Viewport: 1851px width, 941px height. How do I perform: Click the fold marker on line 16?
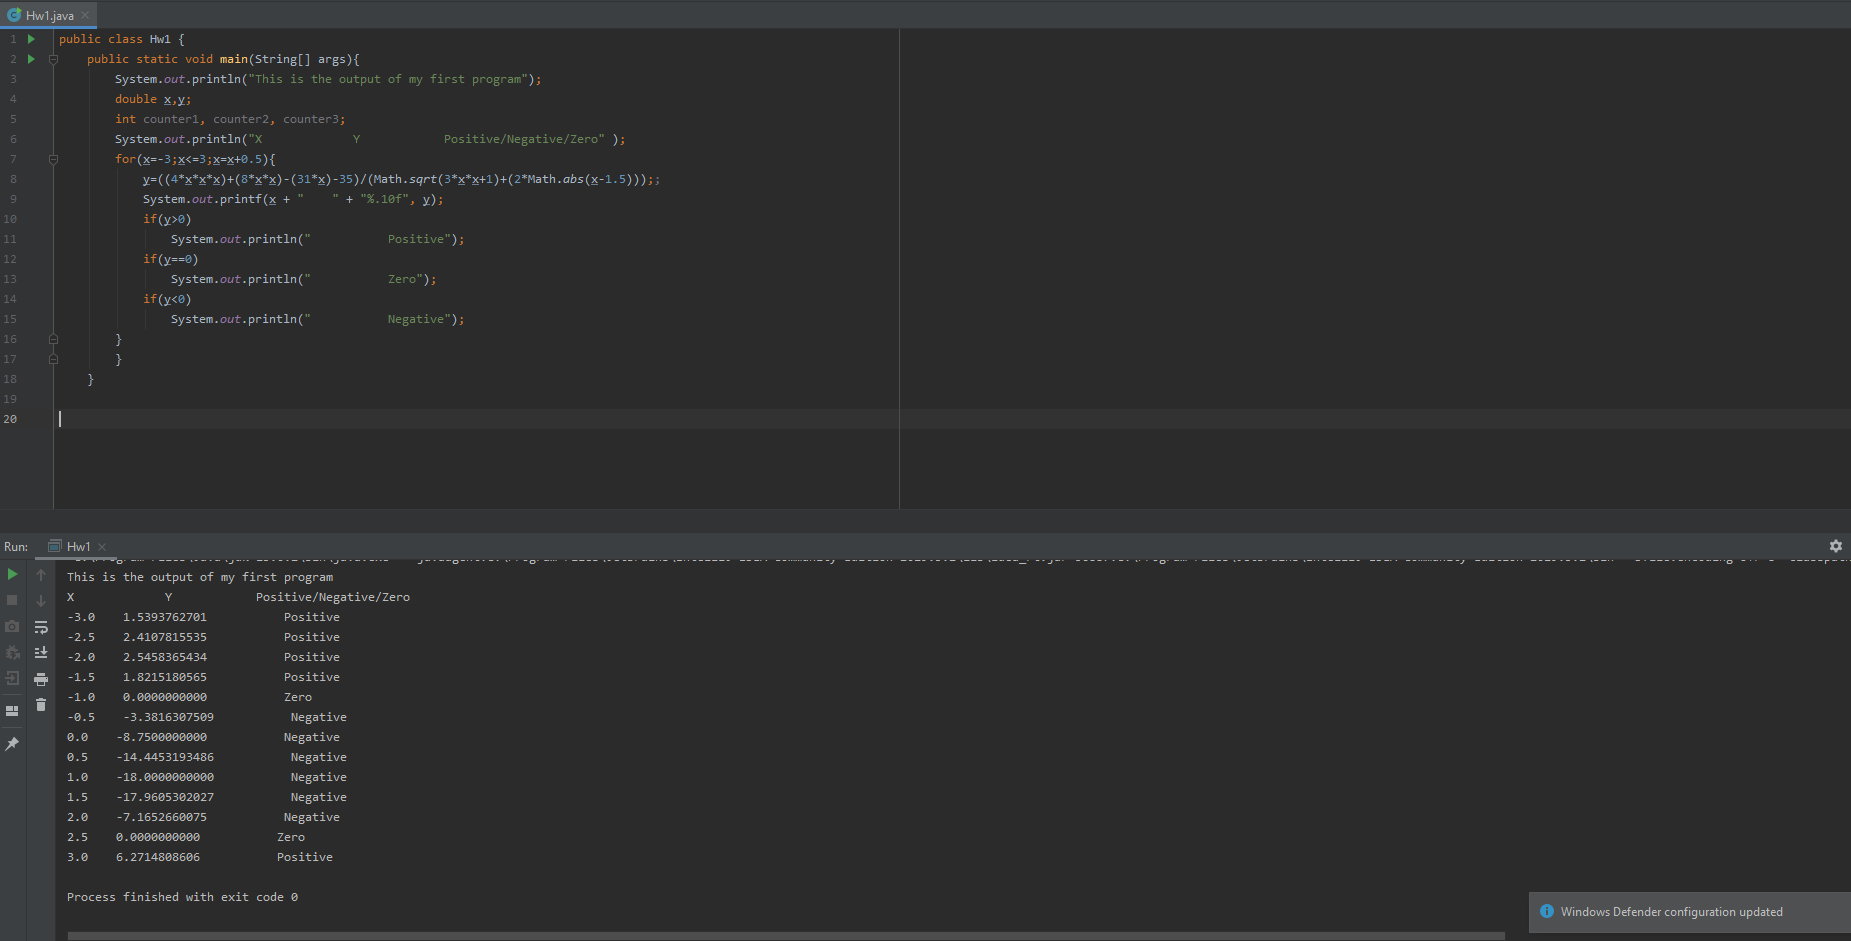pyautogui.click(x=54, y=339)
